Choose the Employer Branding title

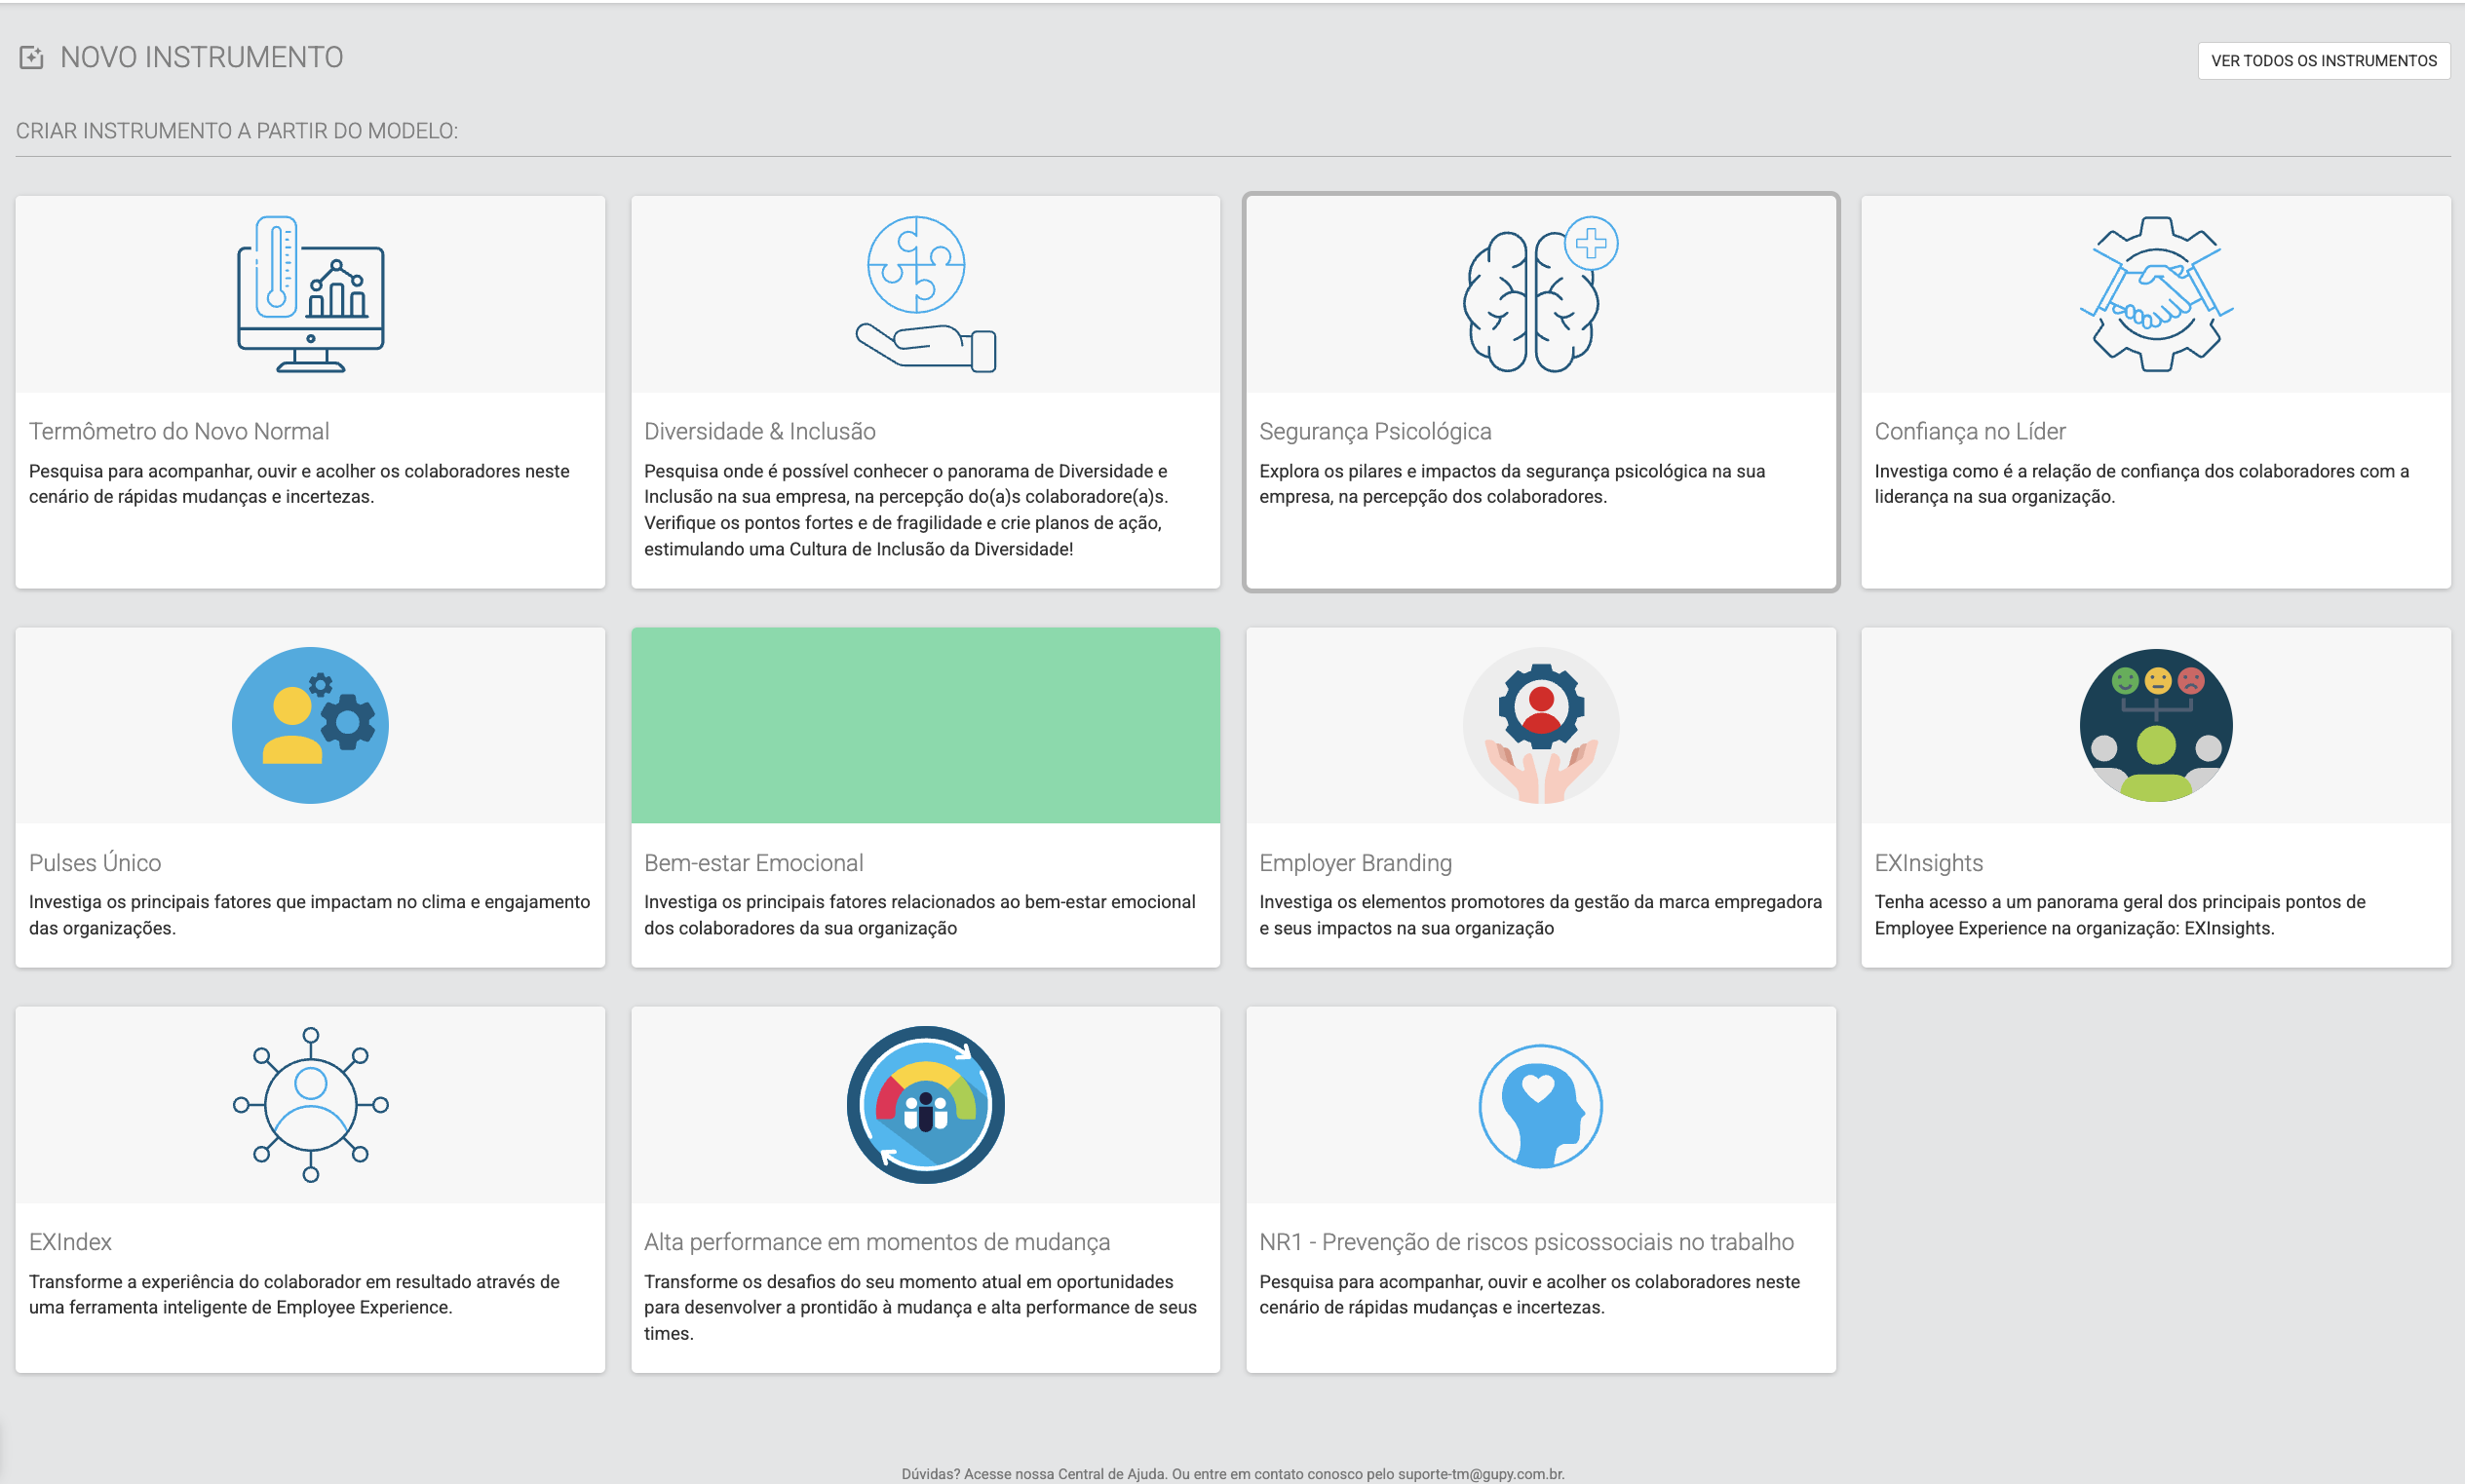pyautogui.click(x=1356, y=862)
